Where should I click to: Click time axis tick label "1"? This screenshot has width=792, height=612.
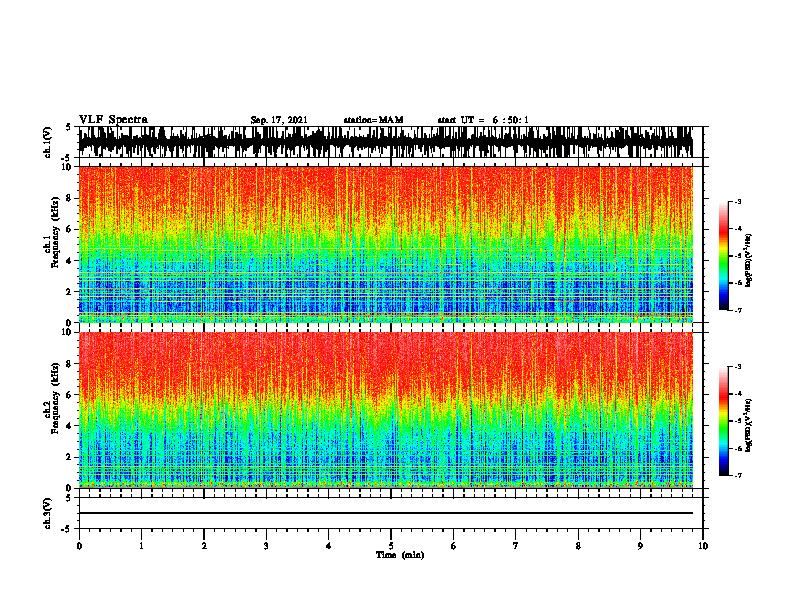pos(141,546)
